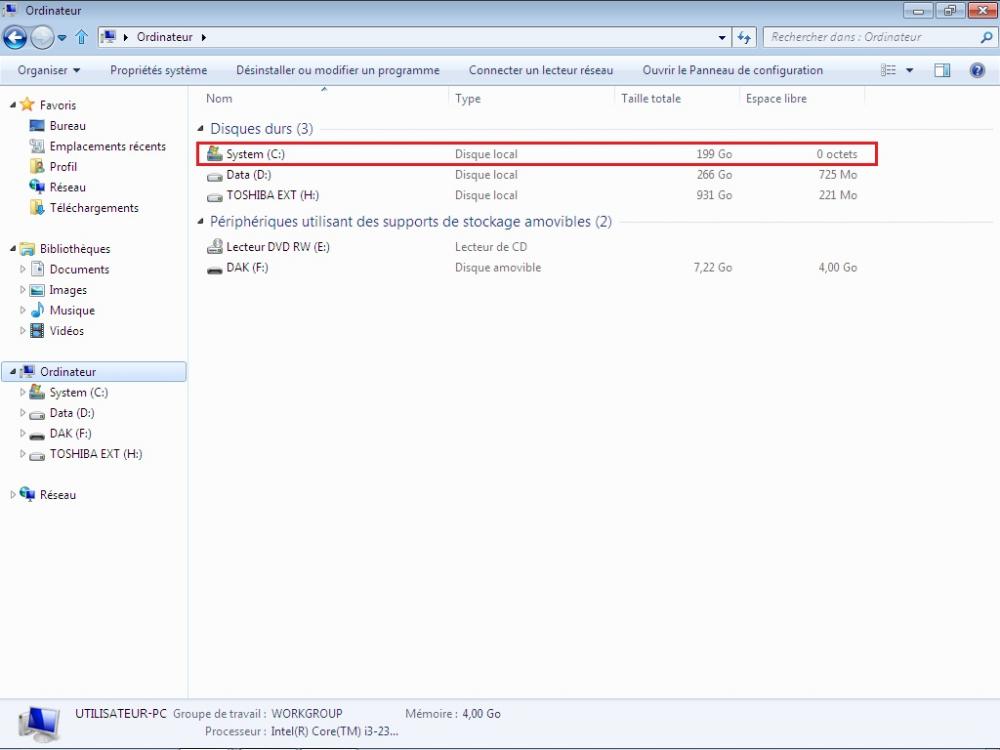
Task: Select Lecteur DVD RW (E:) icon
Action: [x=215, y=247]
